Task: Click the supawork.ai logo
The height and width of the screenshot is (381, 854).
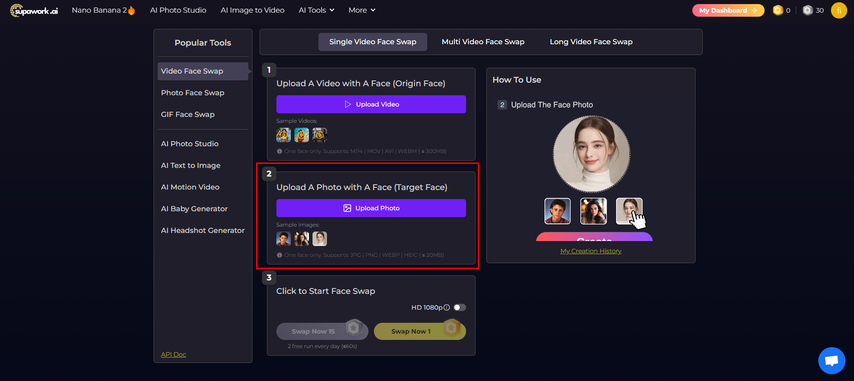Action: (34, 10)
